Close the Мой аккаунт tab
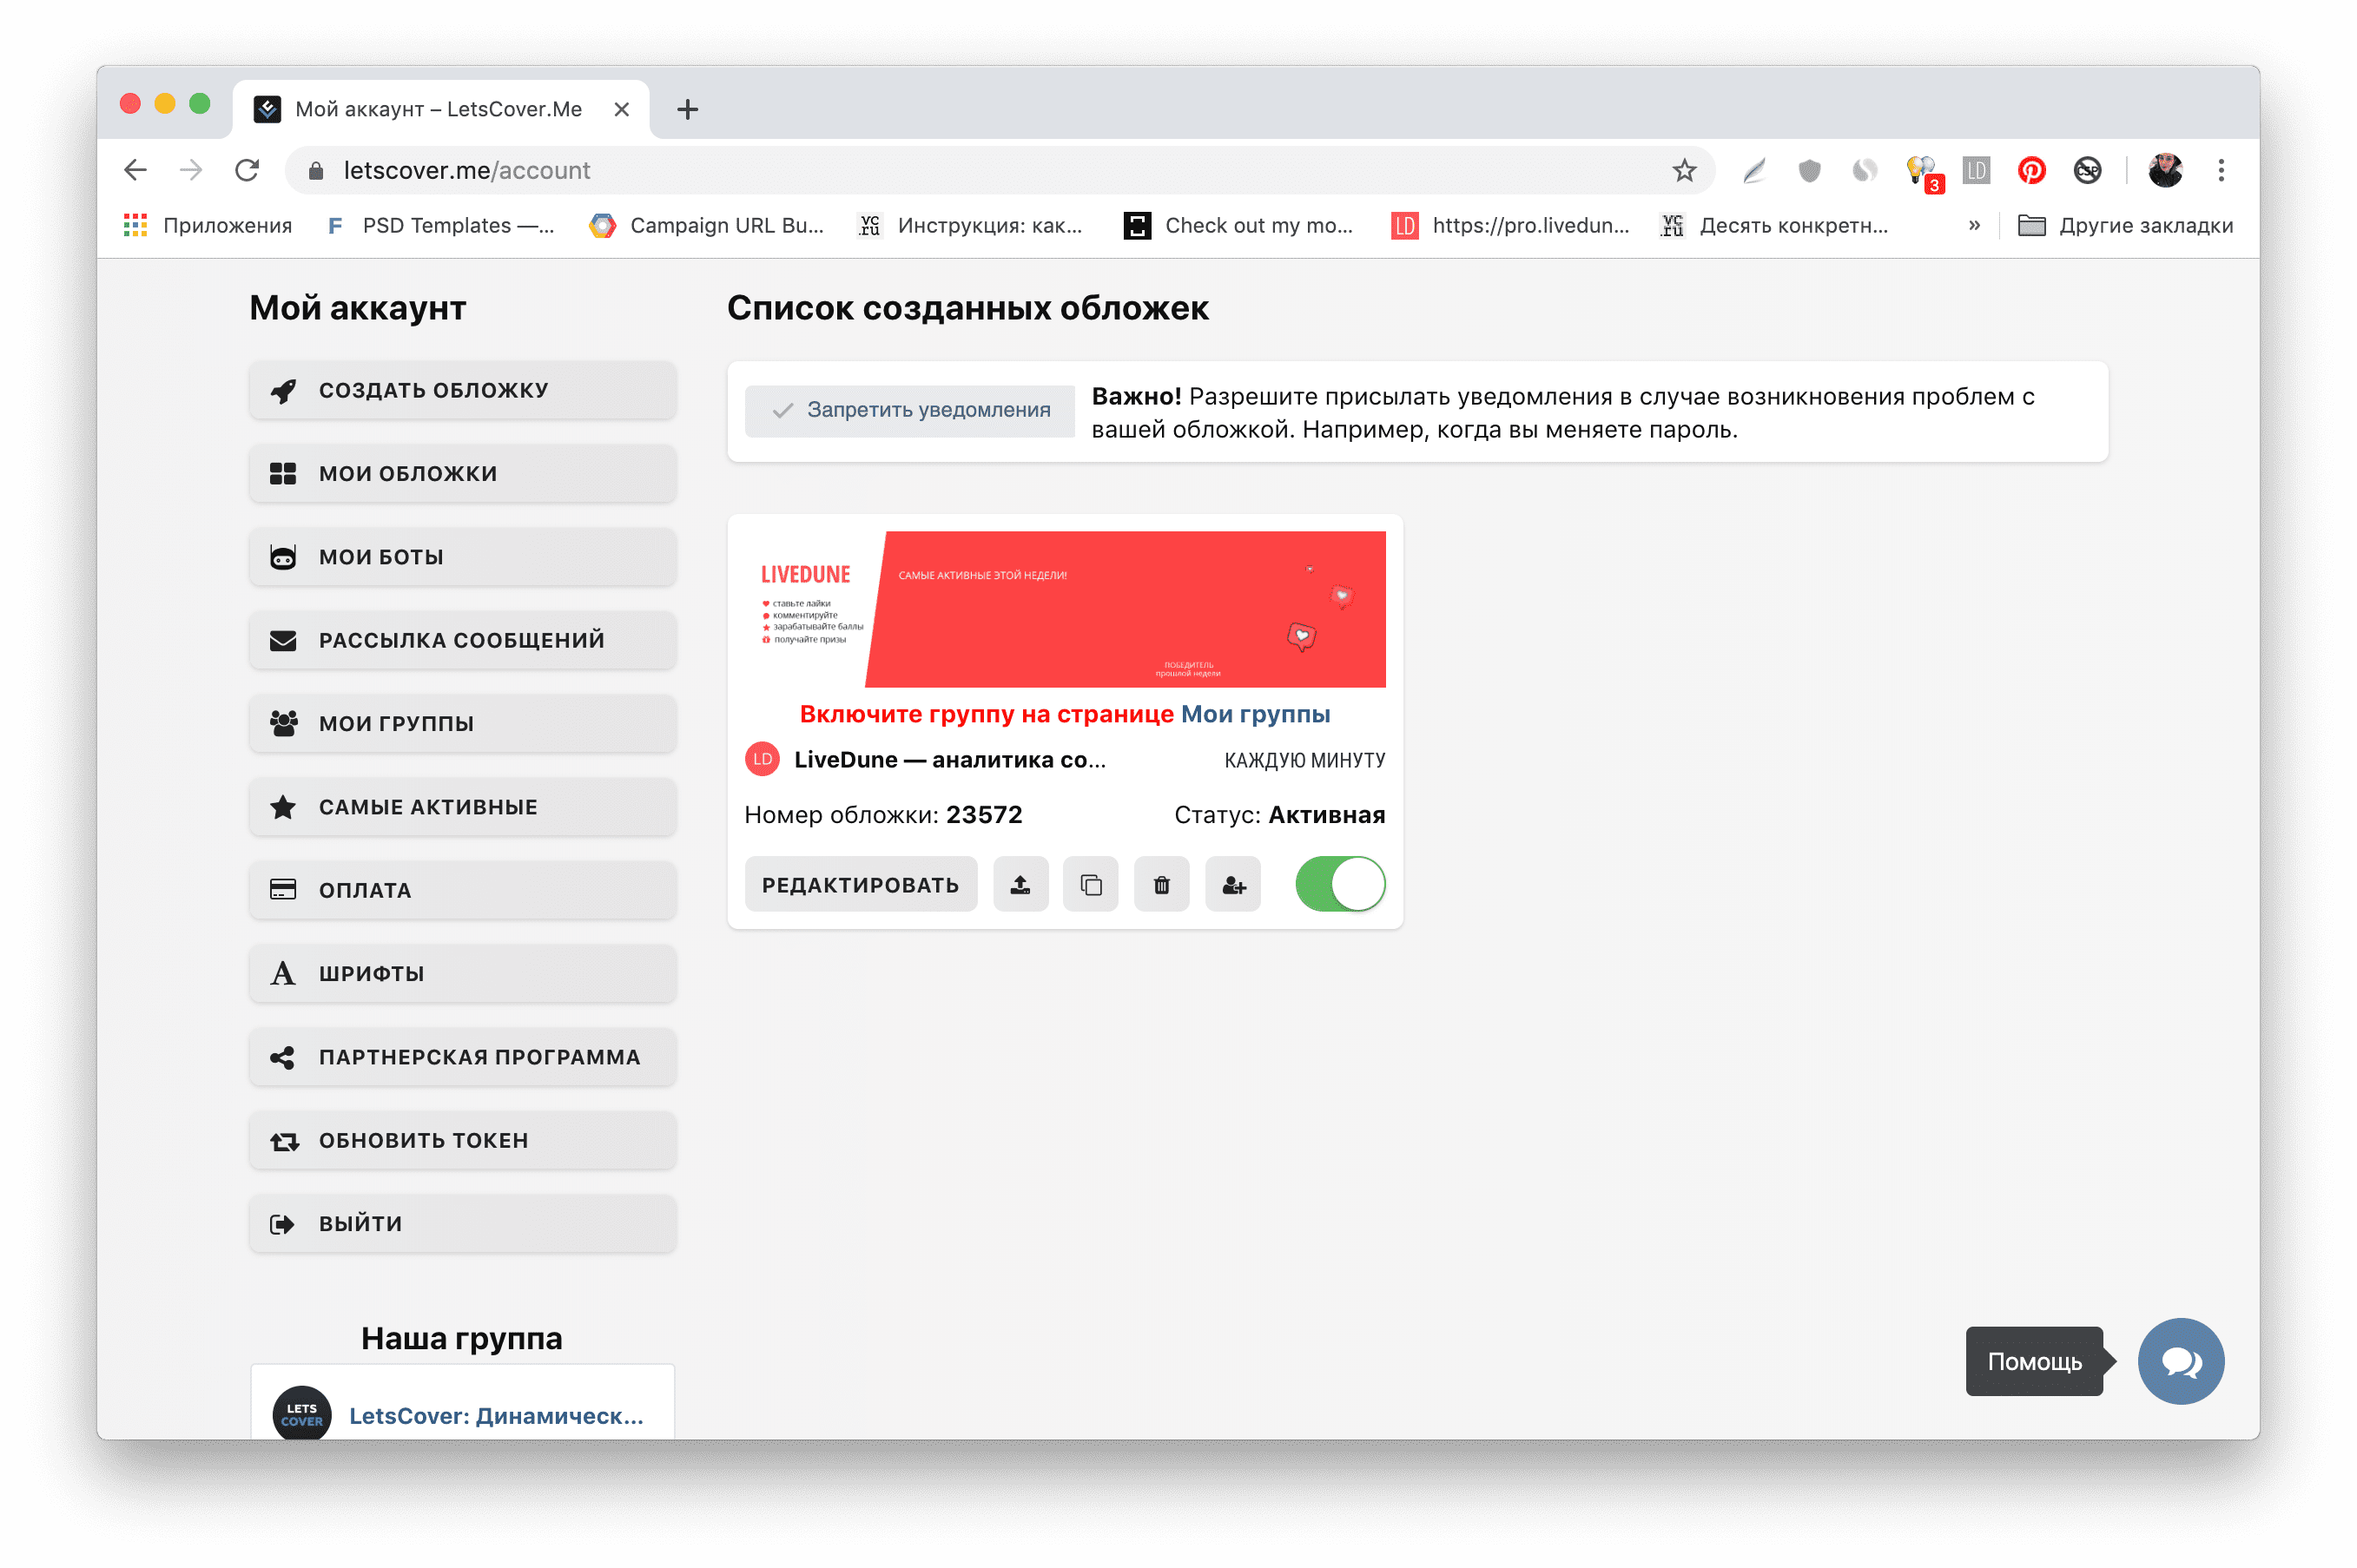 621,109
